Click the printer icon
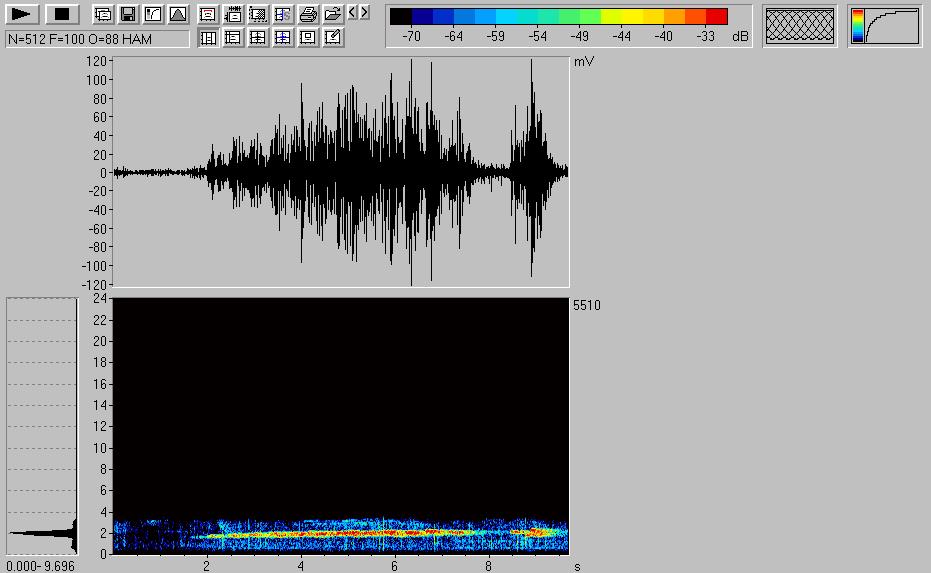Viewport: 931px width, 573px height. click(308, 15)
